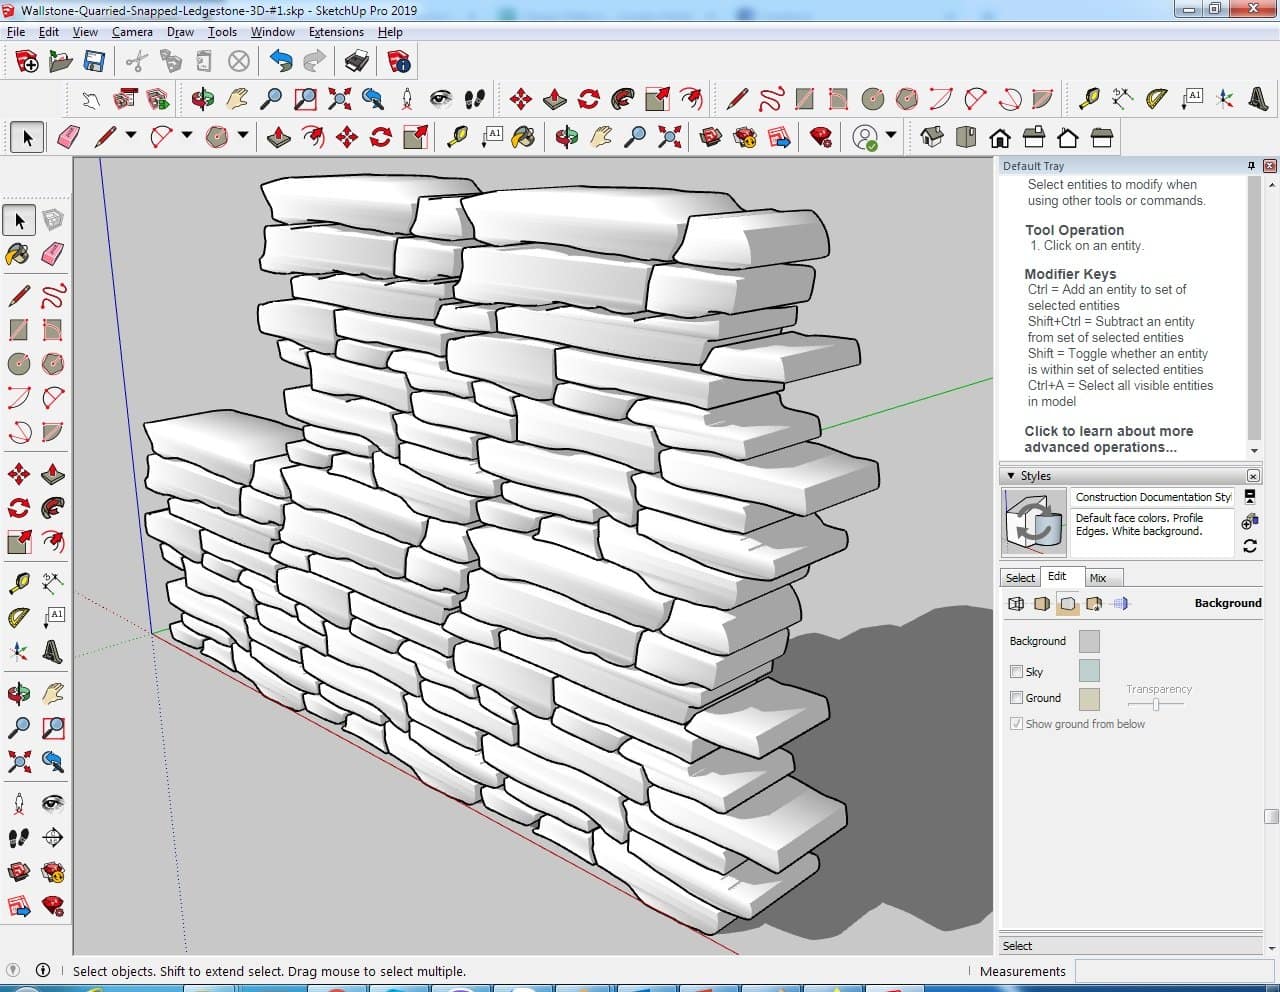The height and width of the screenshot is (992, 1280).
Task: Enable the Sky checkbox
Action: coord(1016,672)
